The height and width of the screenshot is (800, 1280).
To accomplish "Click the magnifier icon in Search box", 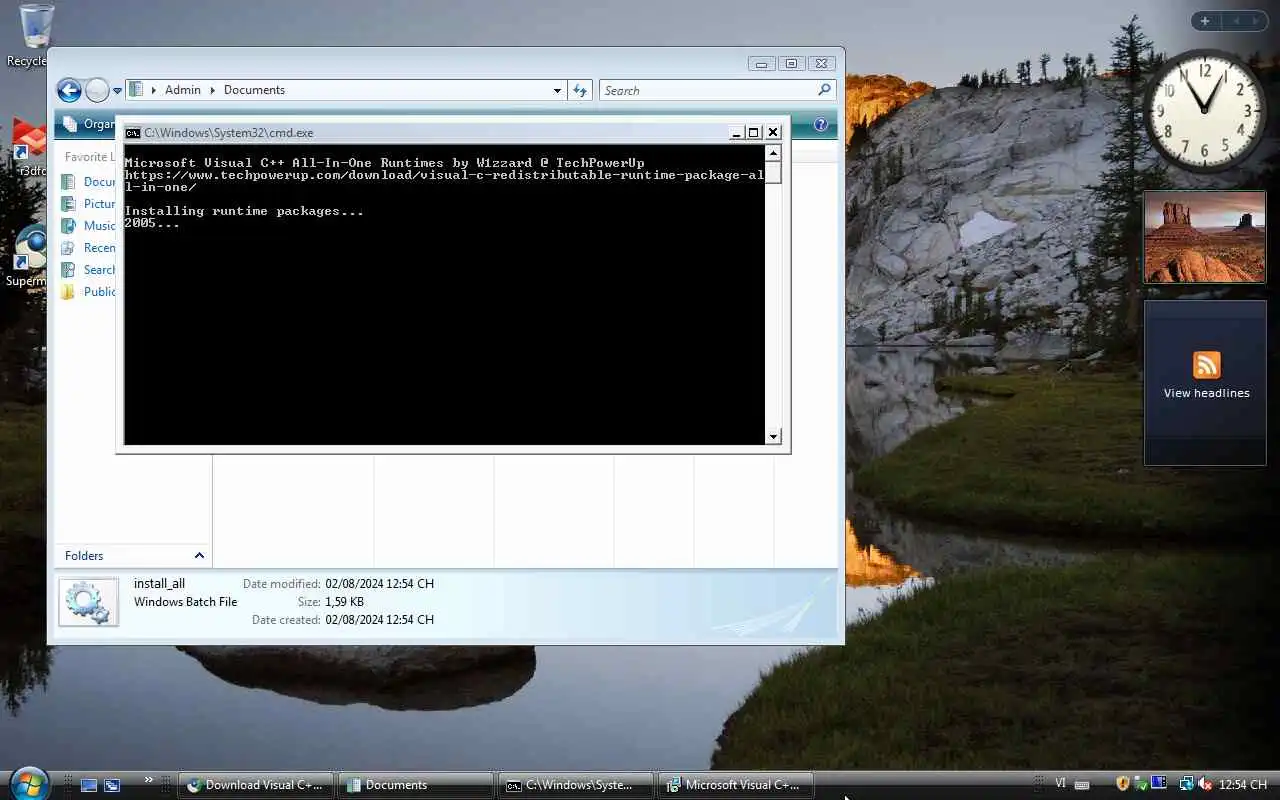I will click(x=824, y=90).
